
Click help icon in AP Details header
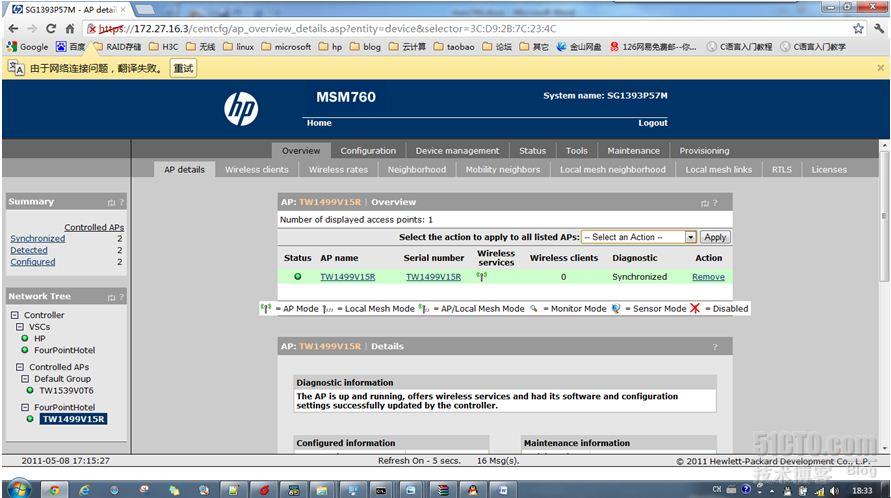(x=715, y=347)
